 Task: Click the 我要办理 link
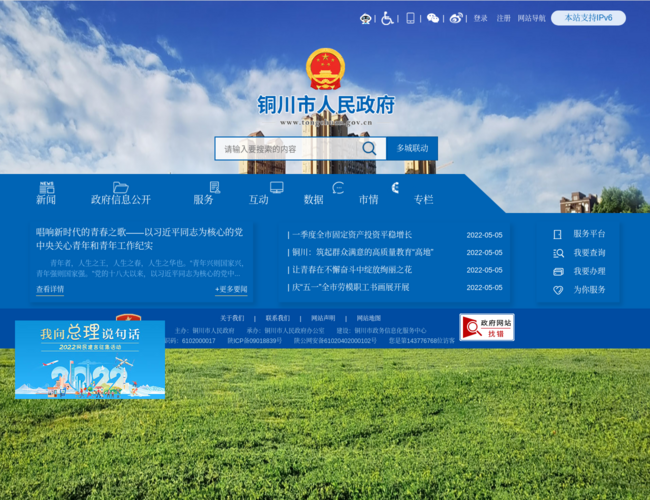[589, 272]
